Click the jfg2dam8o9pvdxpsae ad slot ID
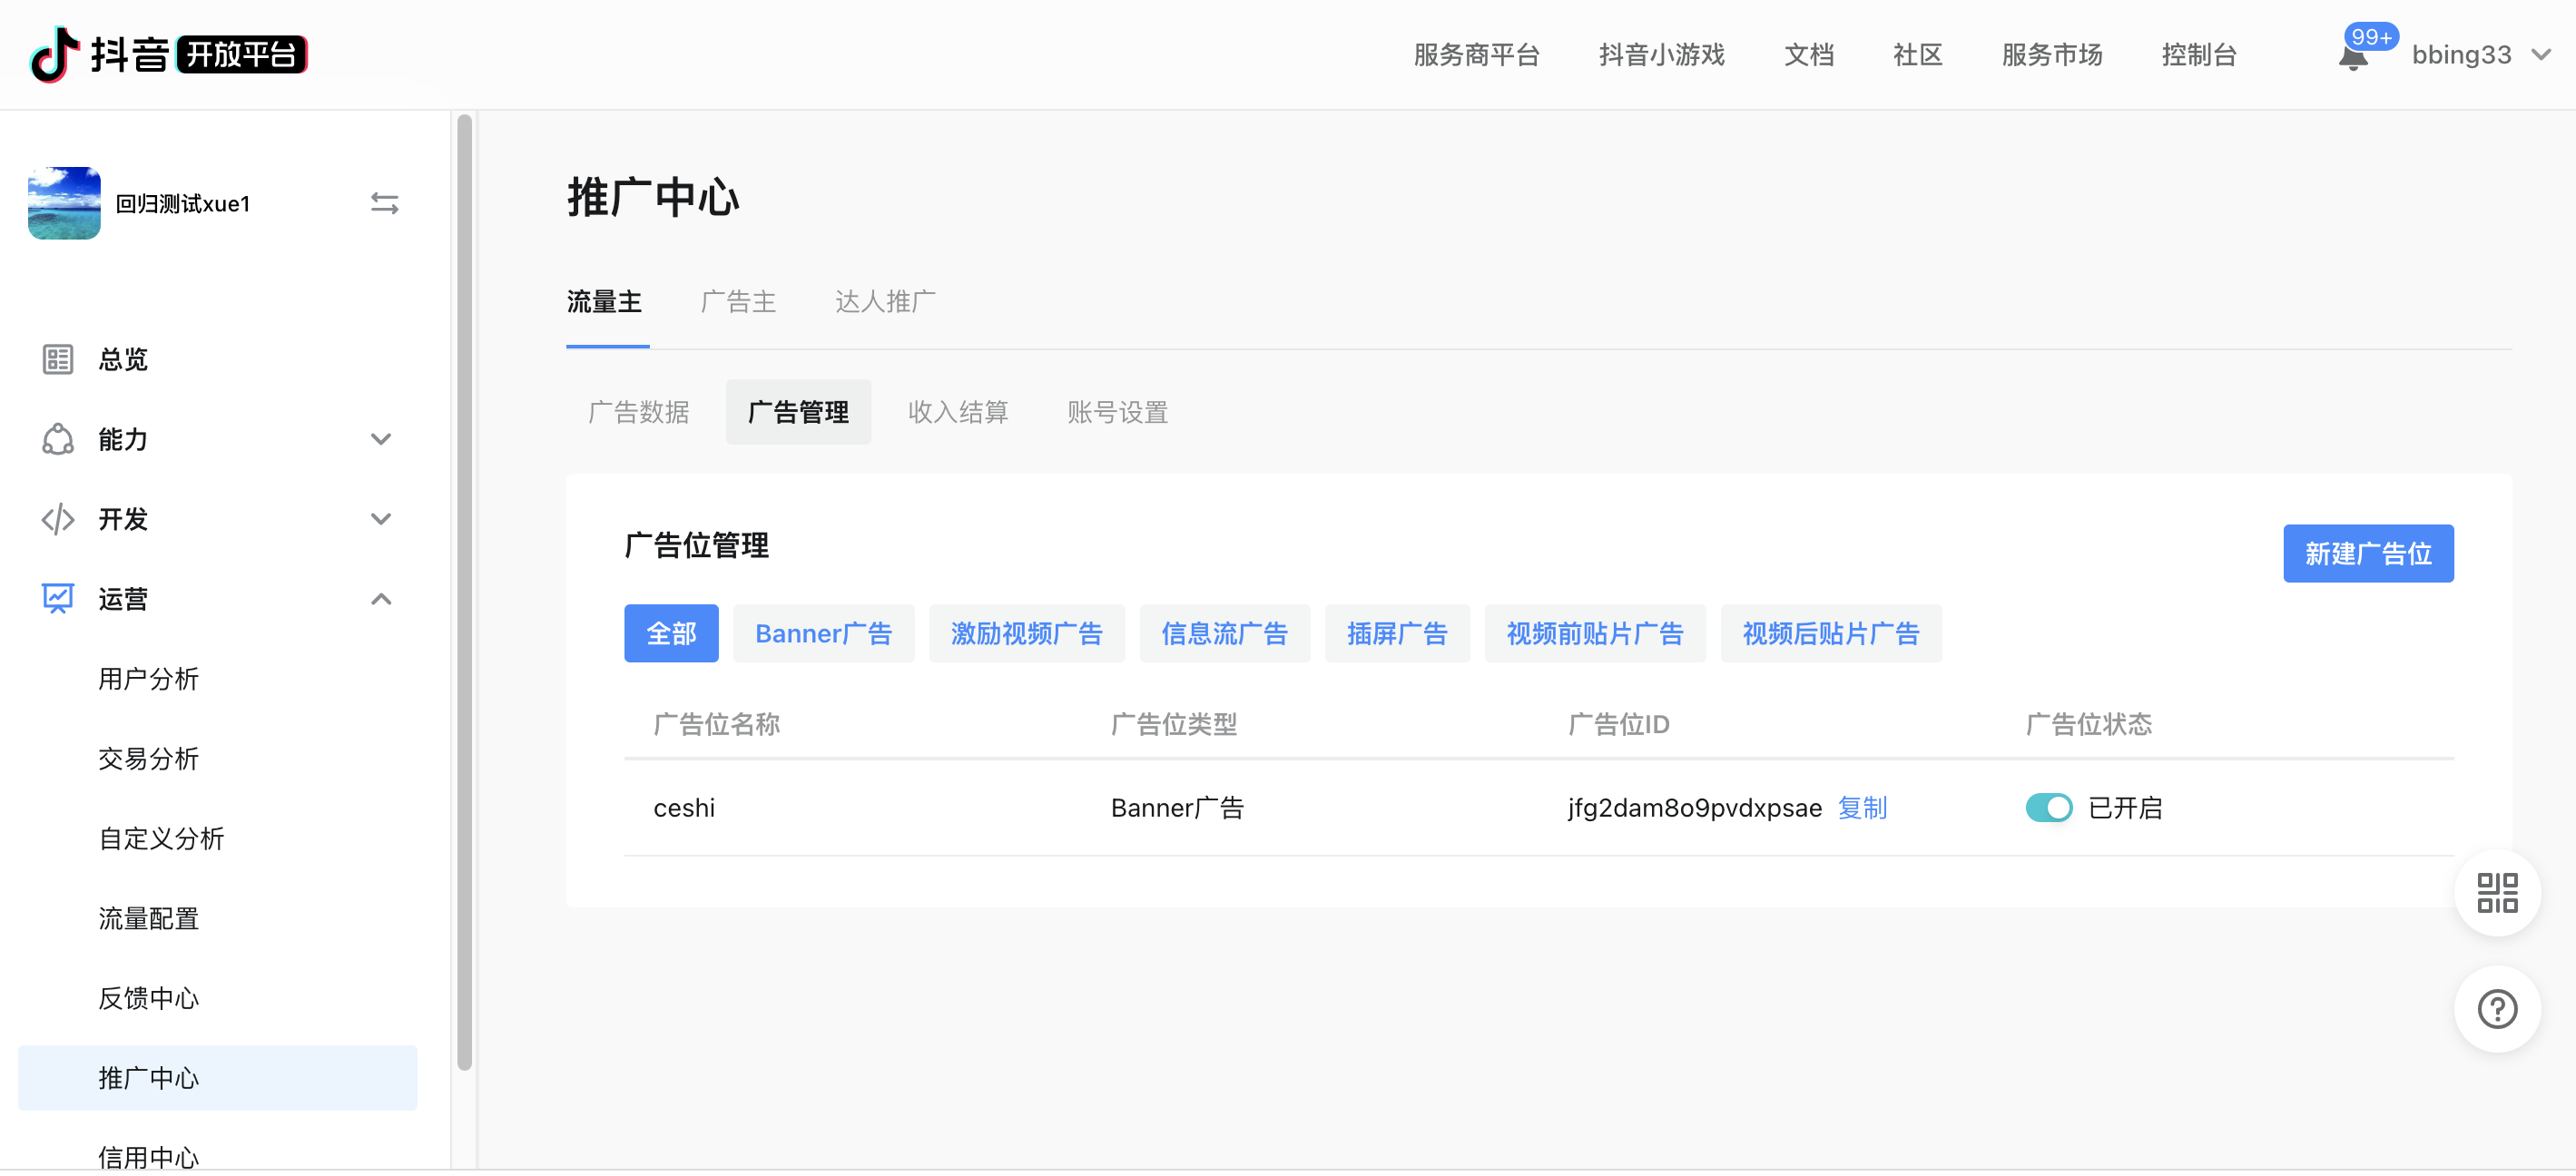 (x=1694, y=808)
